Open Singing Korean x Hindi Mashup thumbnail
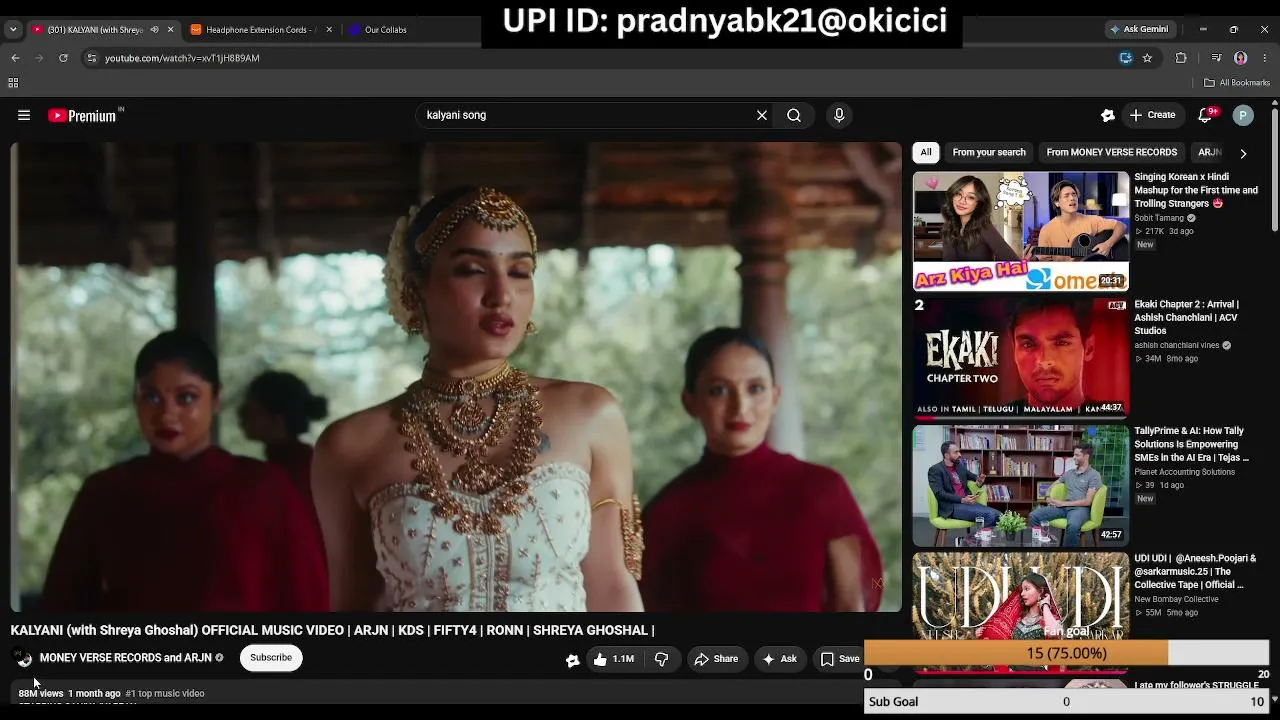Screen dimensions: 1280x720 pos(1021,231)
